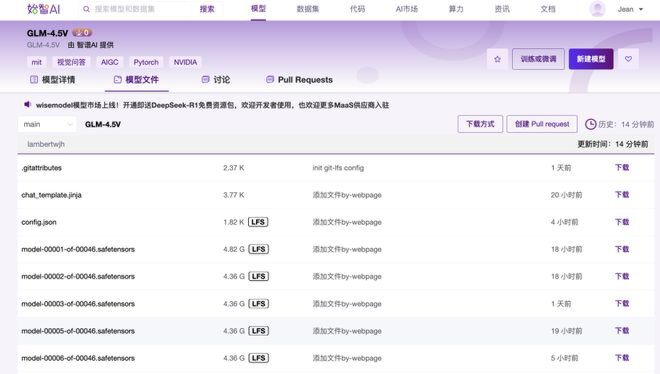Open the user avatar icon

(597, 9)
